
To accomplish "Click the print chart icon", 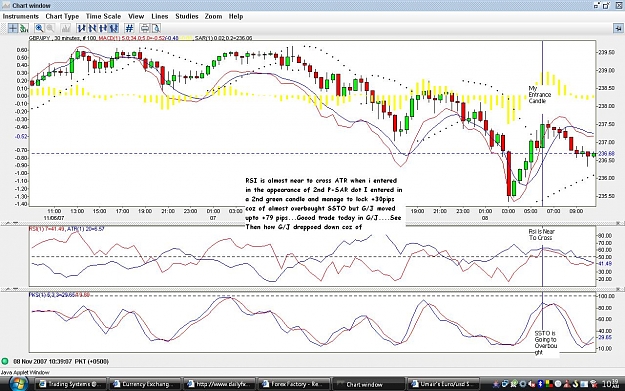I will coord(144,28).
